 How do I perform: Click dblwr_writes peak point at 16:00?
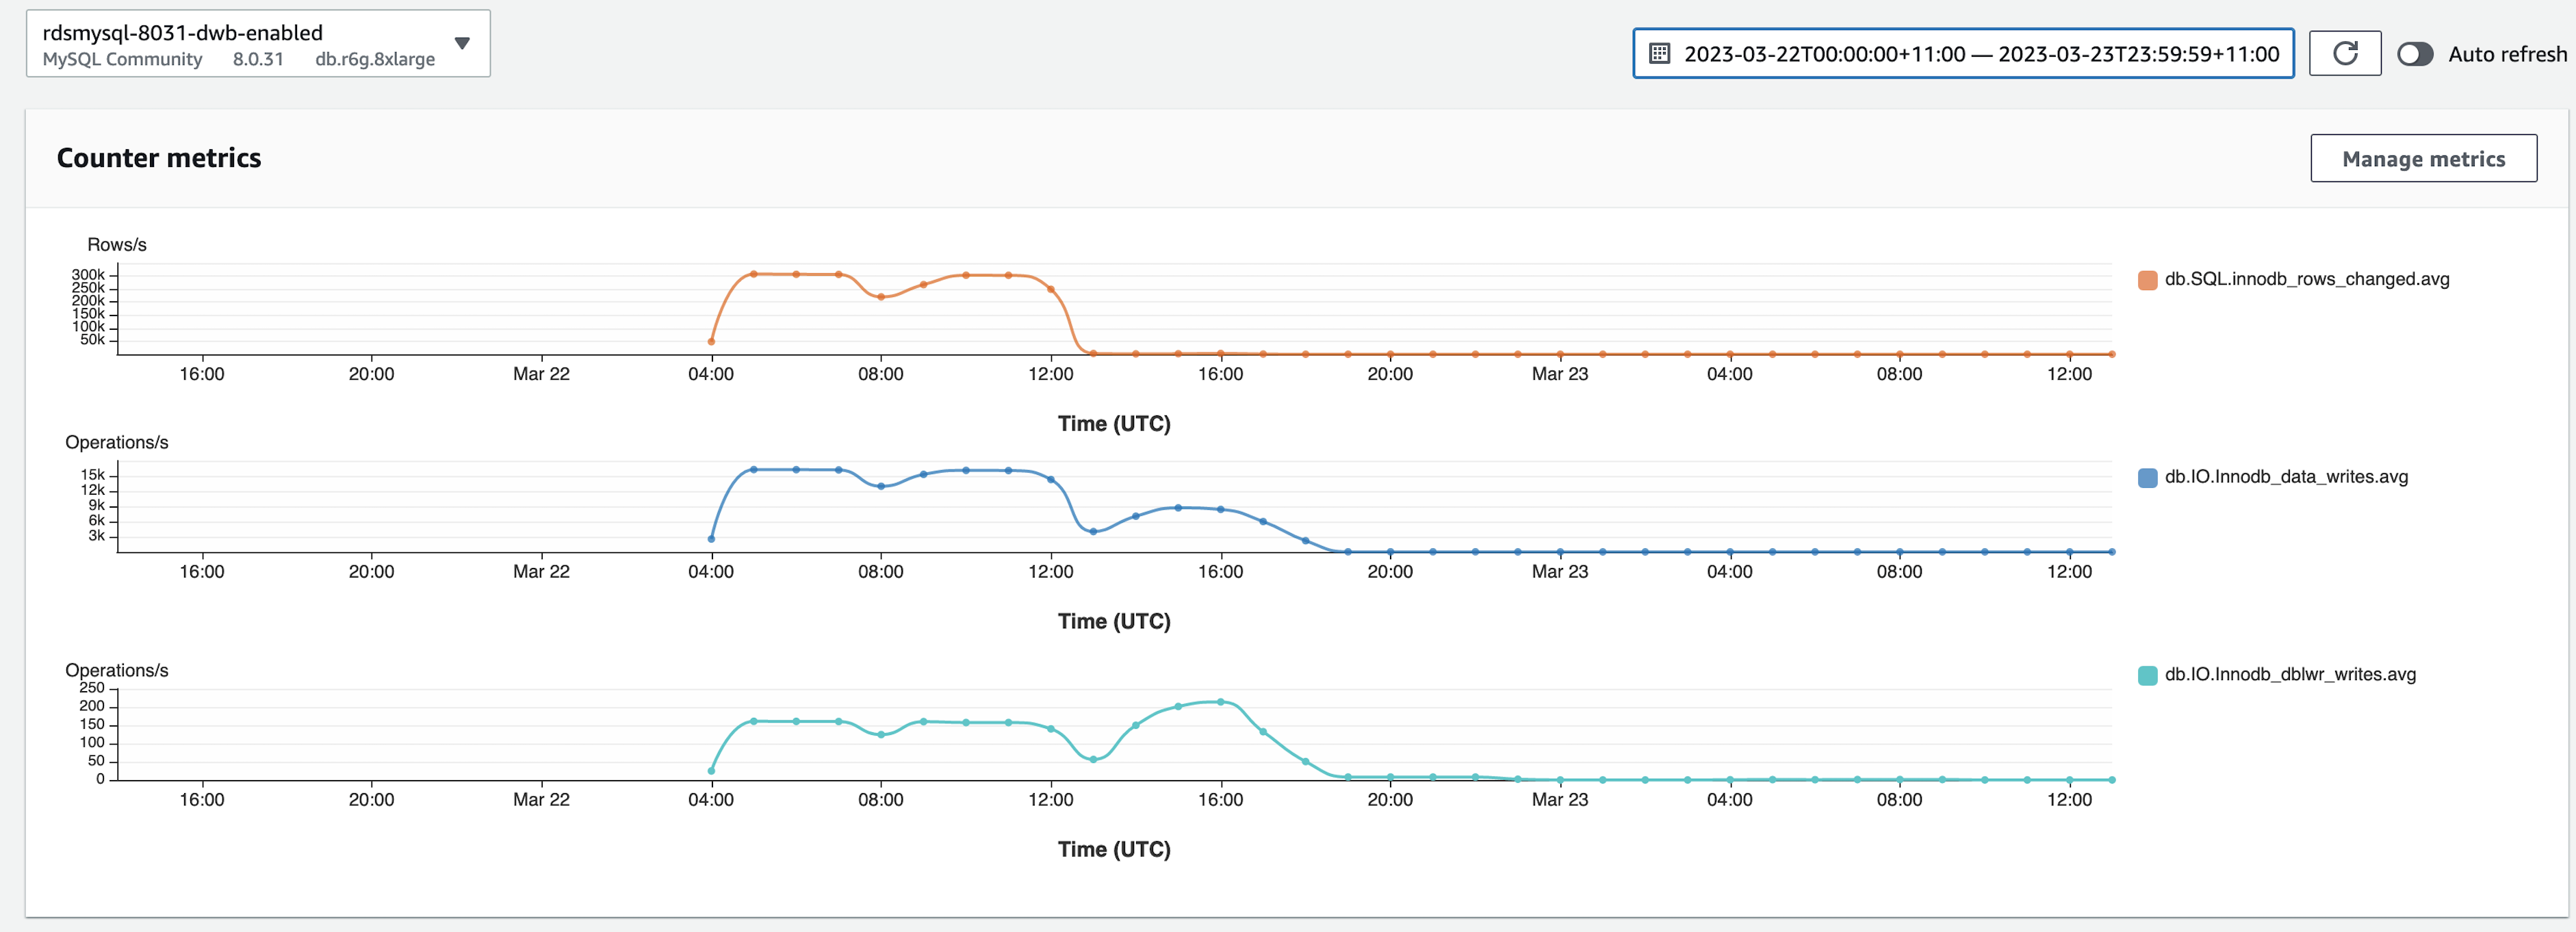pyautogui.click(x=1220, y=702)
